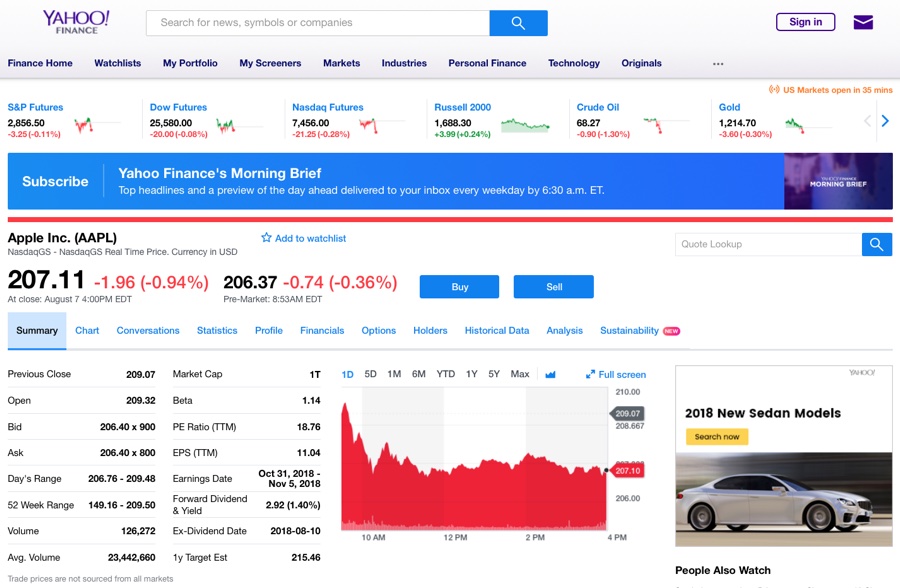The image size is (900, 588).
Task: Open the purple mail envelope icon
Action: pos(863,22)
